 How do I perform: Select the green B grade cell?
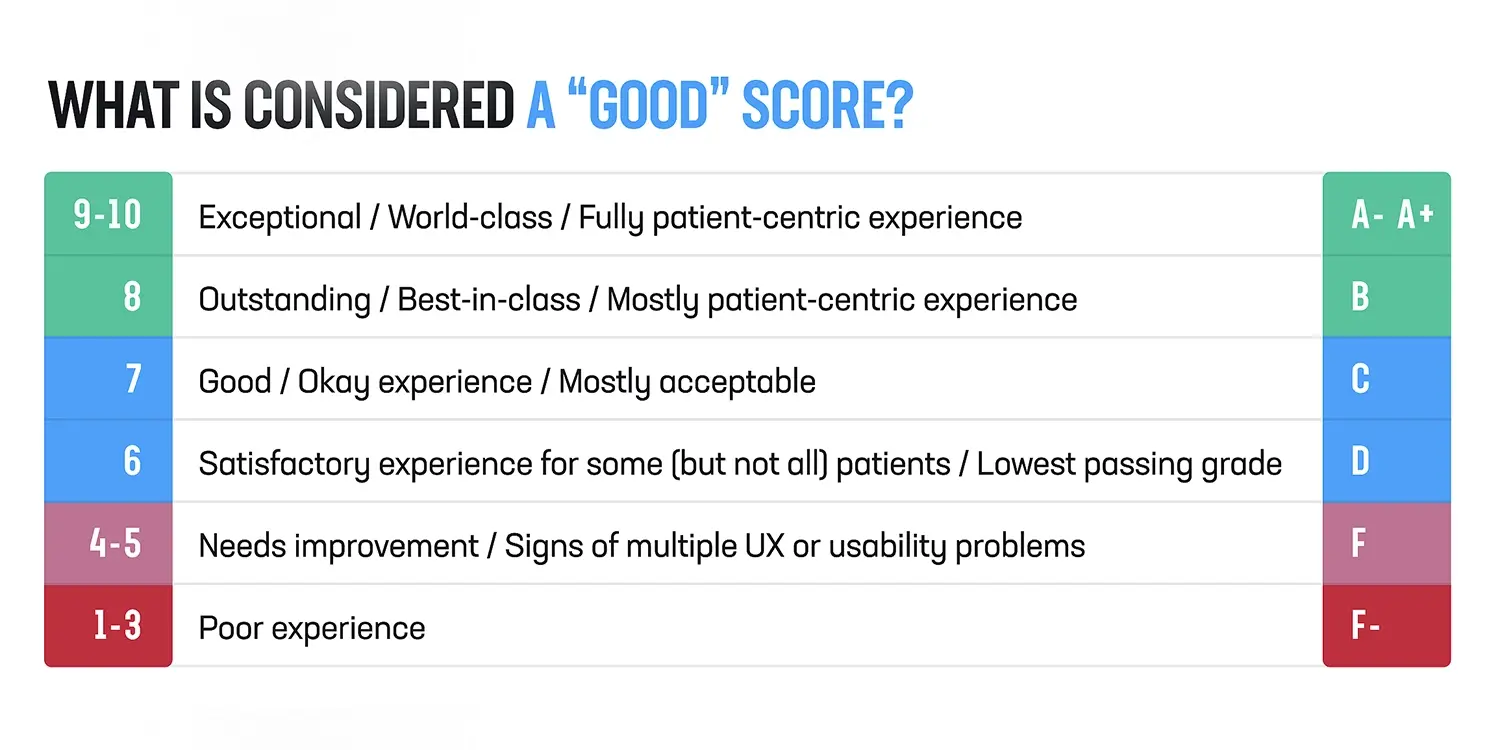1387,298
